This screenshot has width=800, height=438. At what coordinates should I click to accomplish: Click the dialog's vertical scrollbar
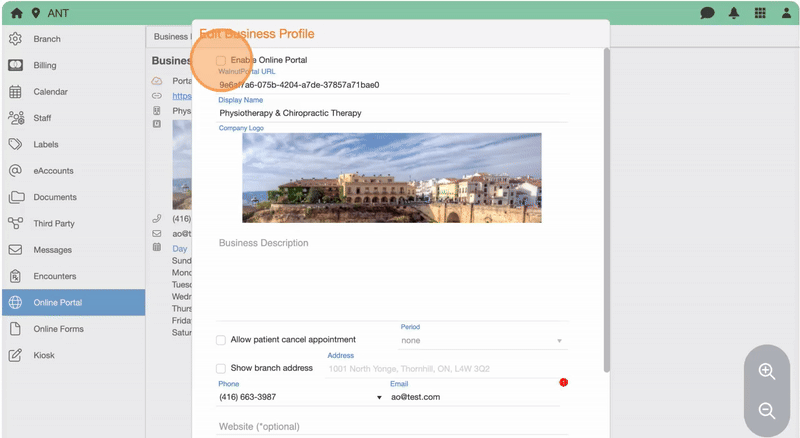(x=605, y=200)
